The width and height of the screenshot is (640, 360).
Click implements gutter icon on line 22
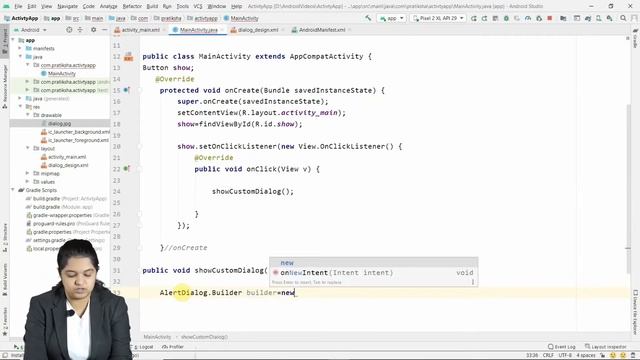pyautogui.click(x=127, y=169)
